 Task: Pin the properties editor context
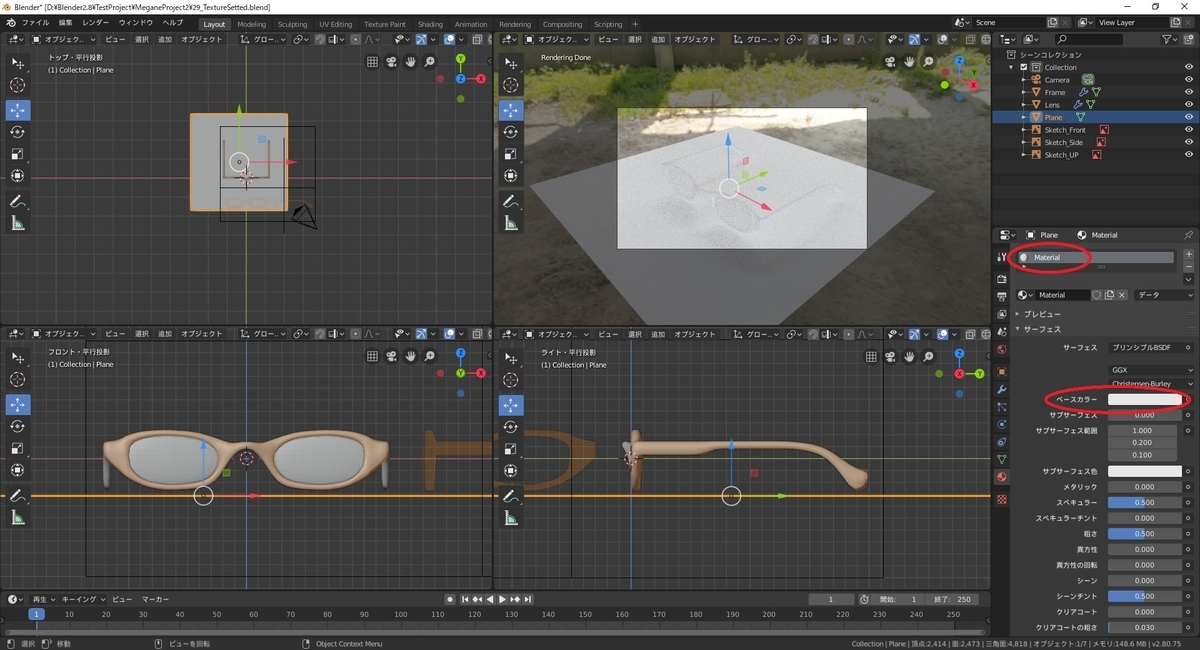[1188, 235]
